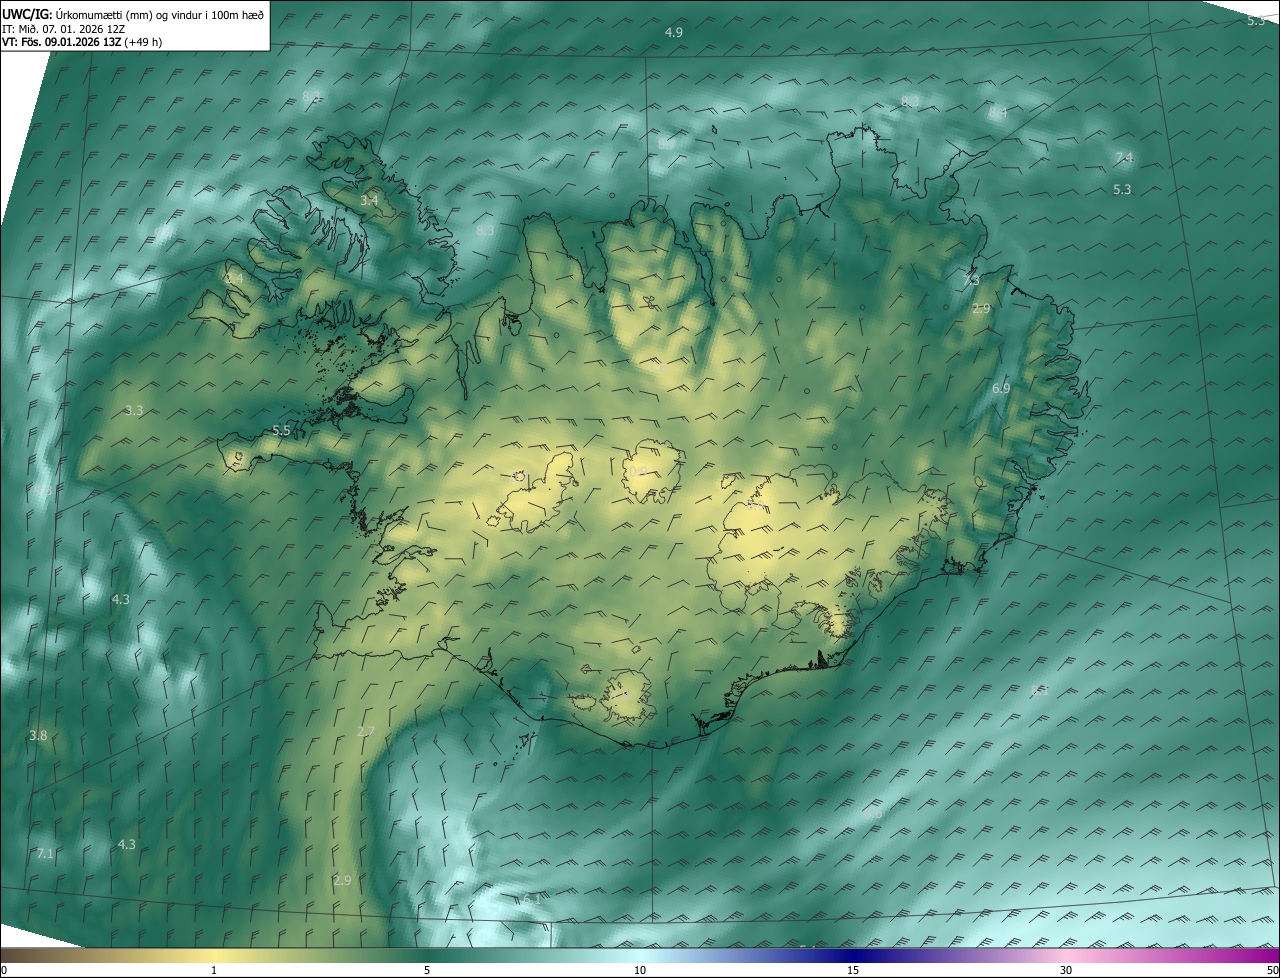Select the 5.3 value just beneath 7.4
The image size is (1280, 978).
(x=1122, y=190)
